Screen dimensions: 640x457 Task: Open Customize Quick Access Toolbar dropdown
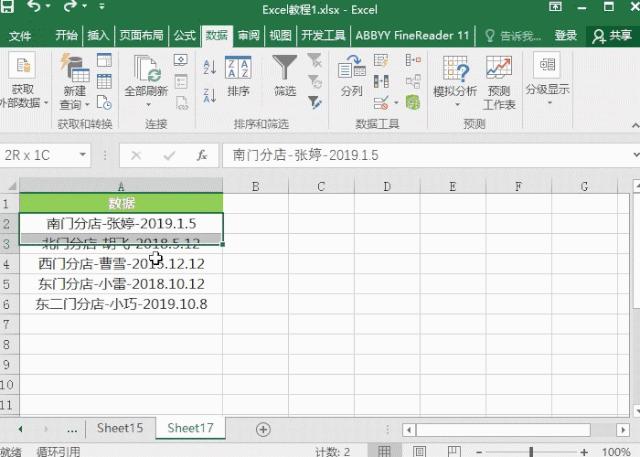[x=102, y=6]
